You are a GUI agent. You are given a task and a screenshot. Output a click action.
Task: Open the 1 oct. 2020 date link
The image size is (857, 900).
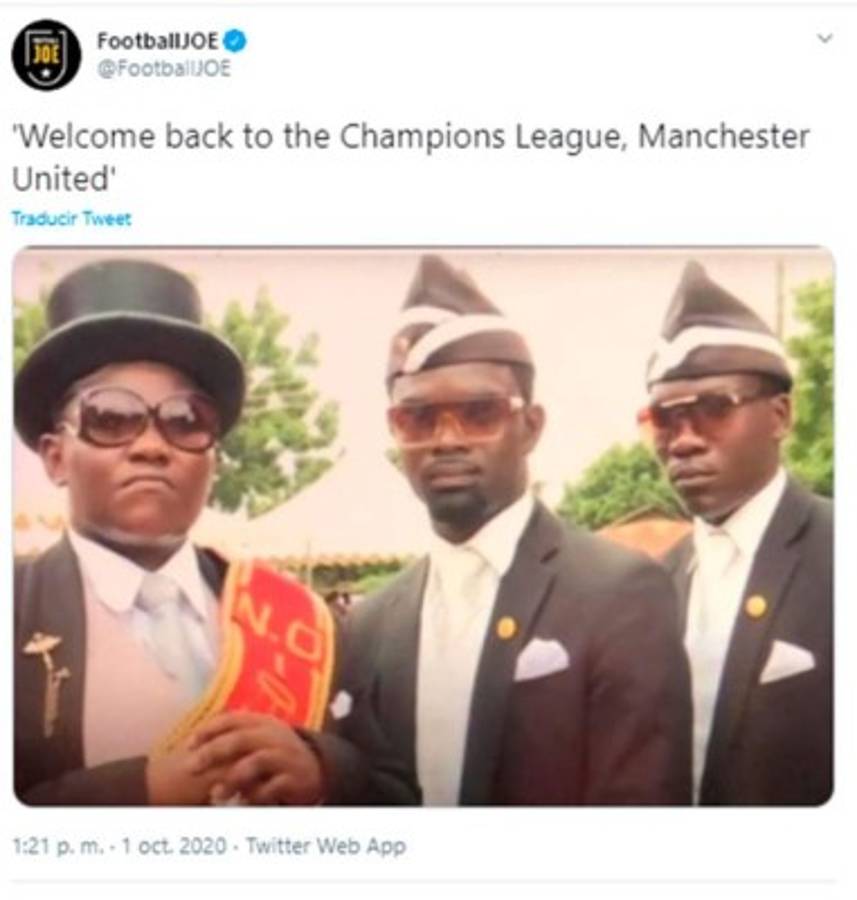pos(174,846)
